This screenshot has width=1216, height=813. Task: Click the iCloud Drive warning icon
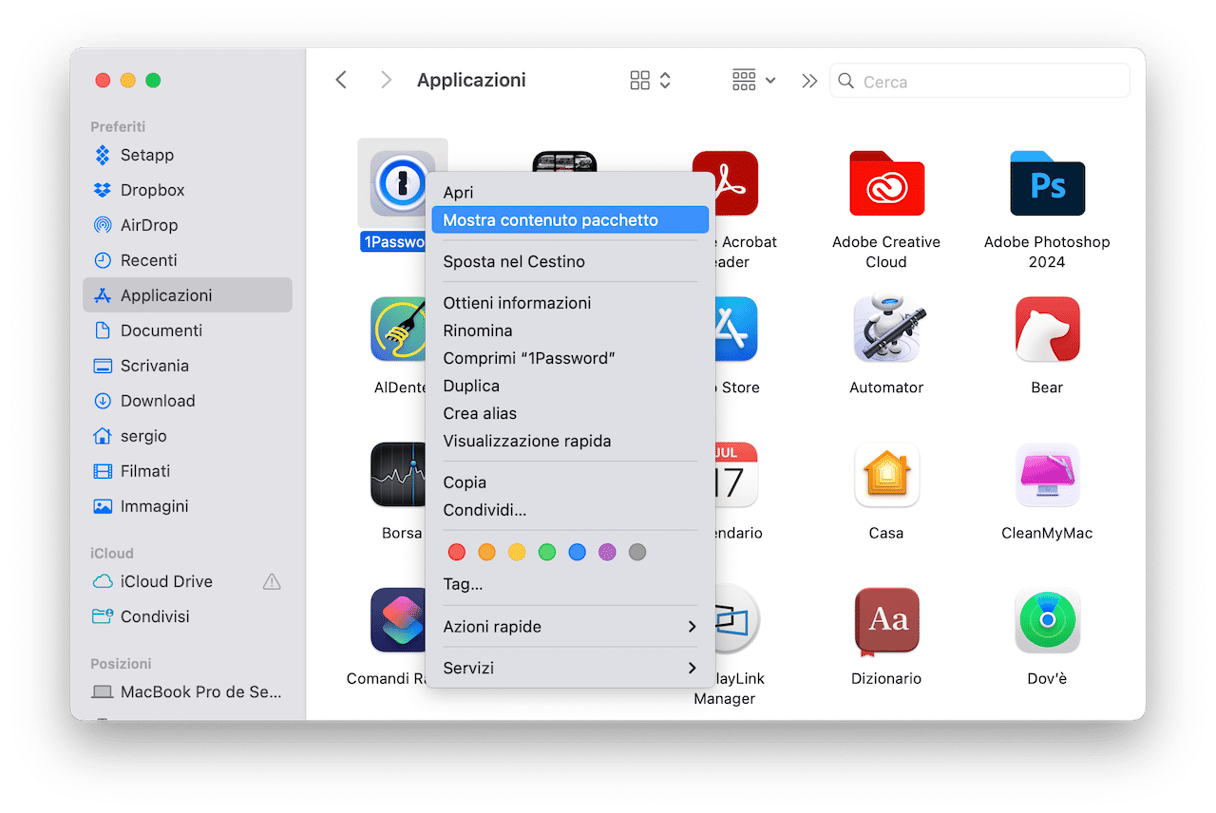point(272,581)
